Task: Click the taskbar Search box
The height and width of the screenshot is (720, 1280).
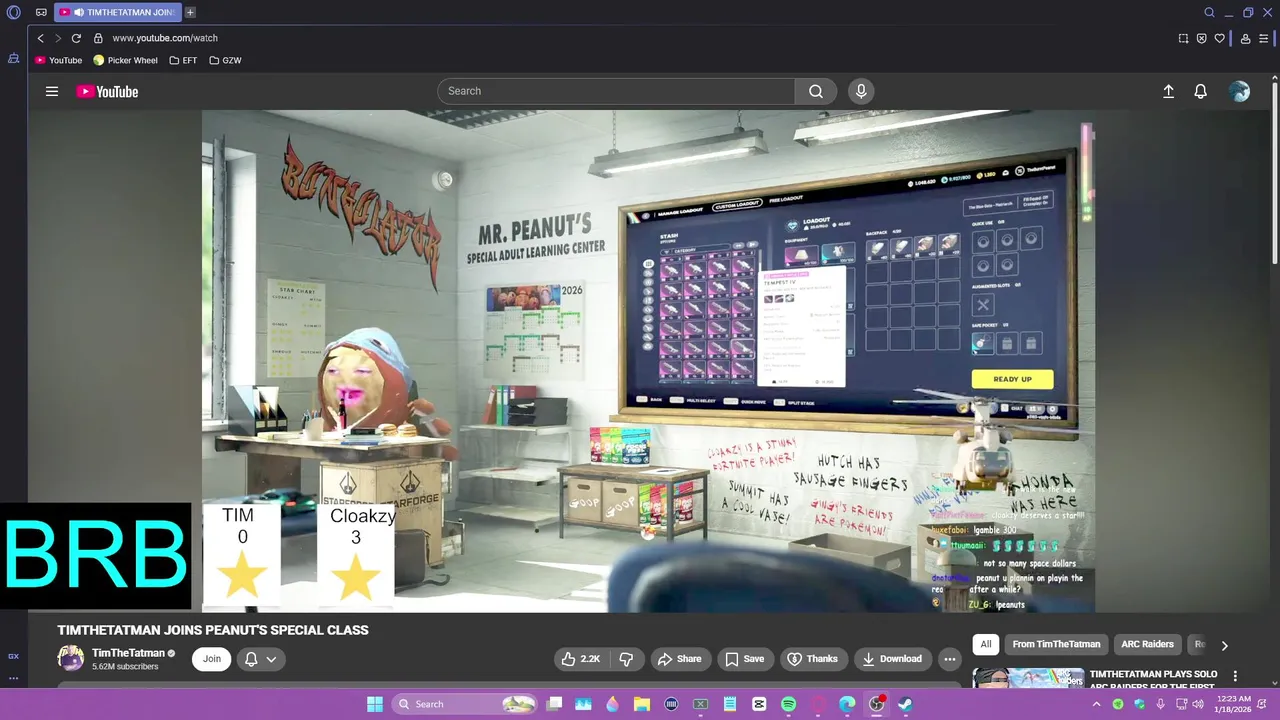Action: 466,704
